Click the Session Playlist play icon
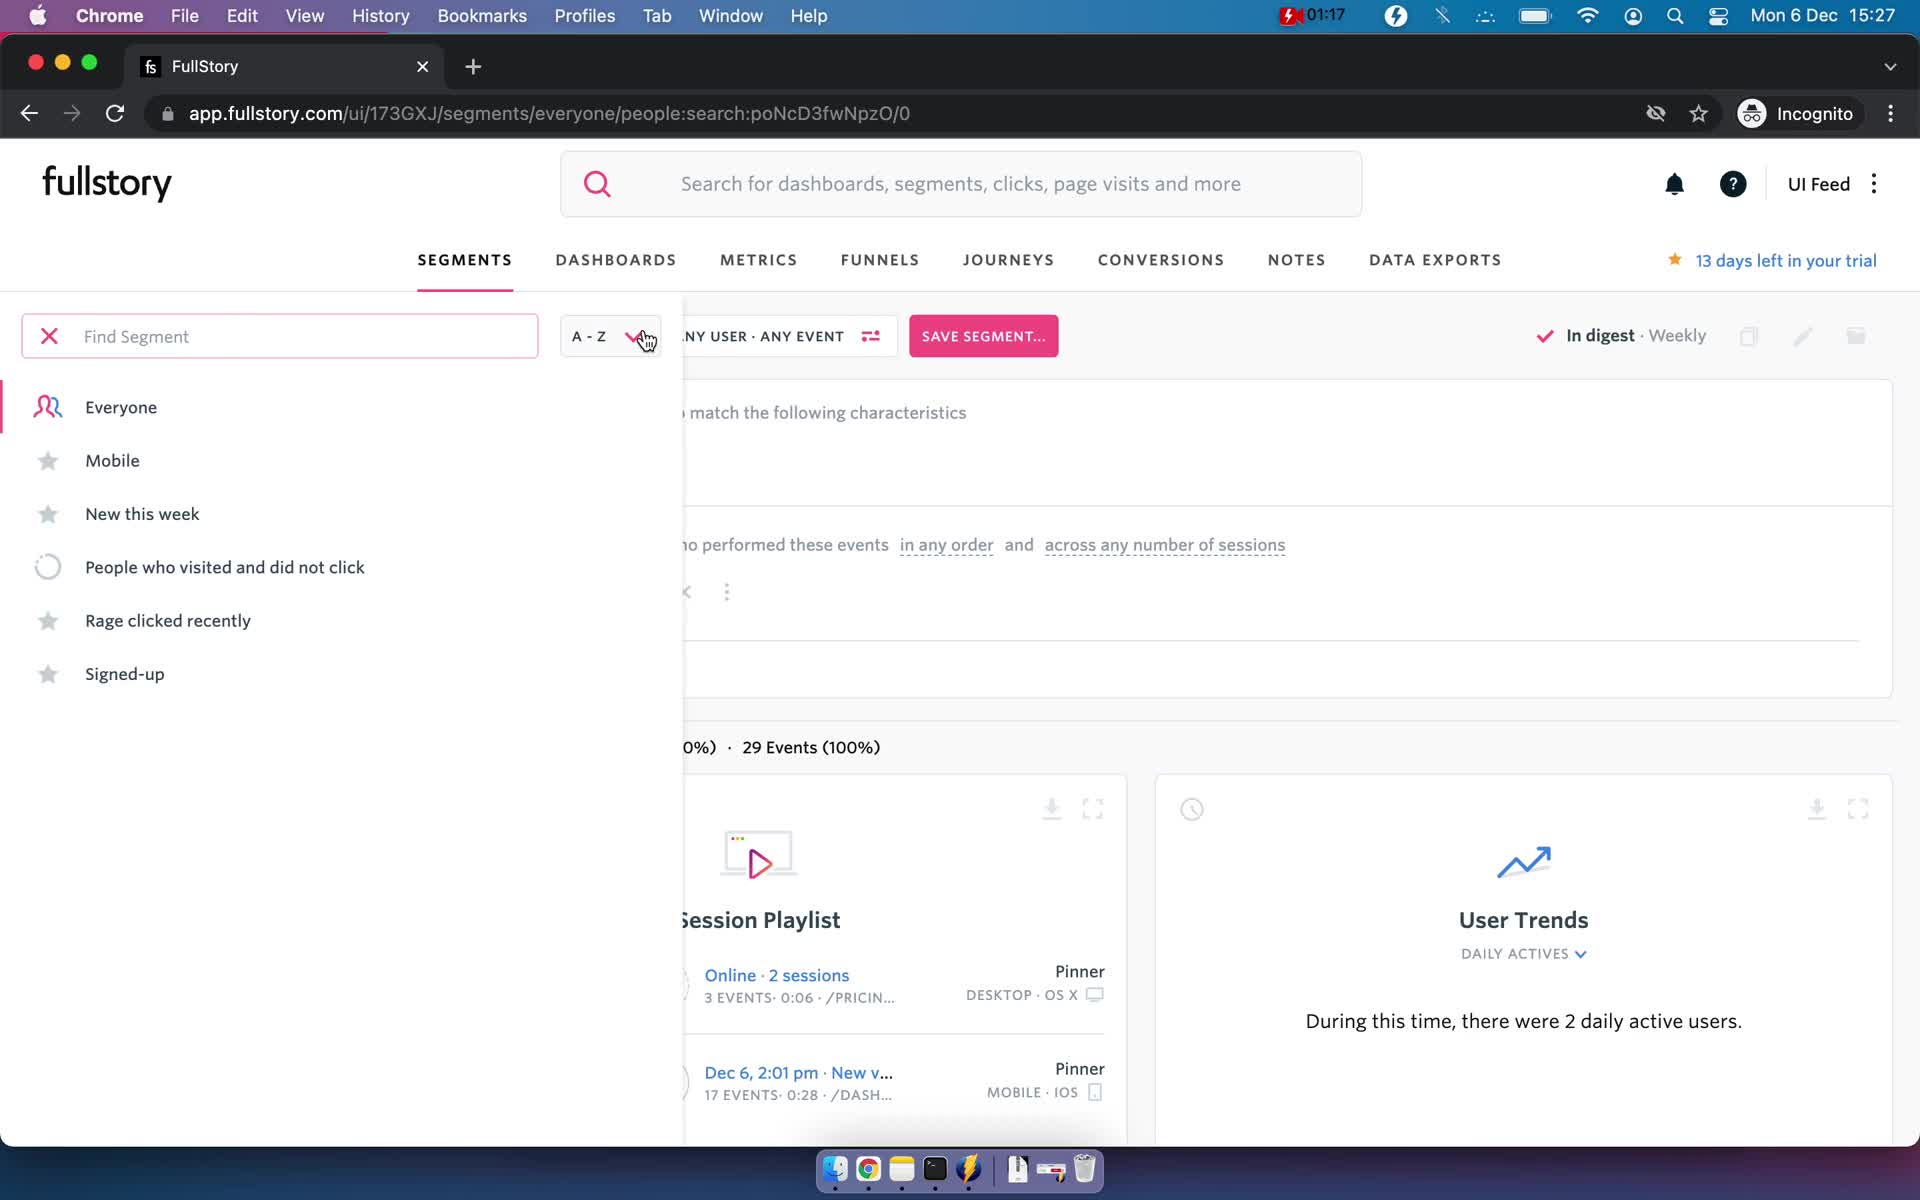The height and width of the screenshot is (1200, 1920). pyautogui.click(x=759, y=855)
